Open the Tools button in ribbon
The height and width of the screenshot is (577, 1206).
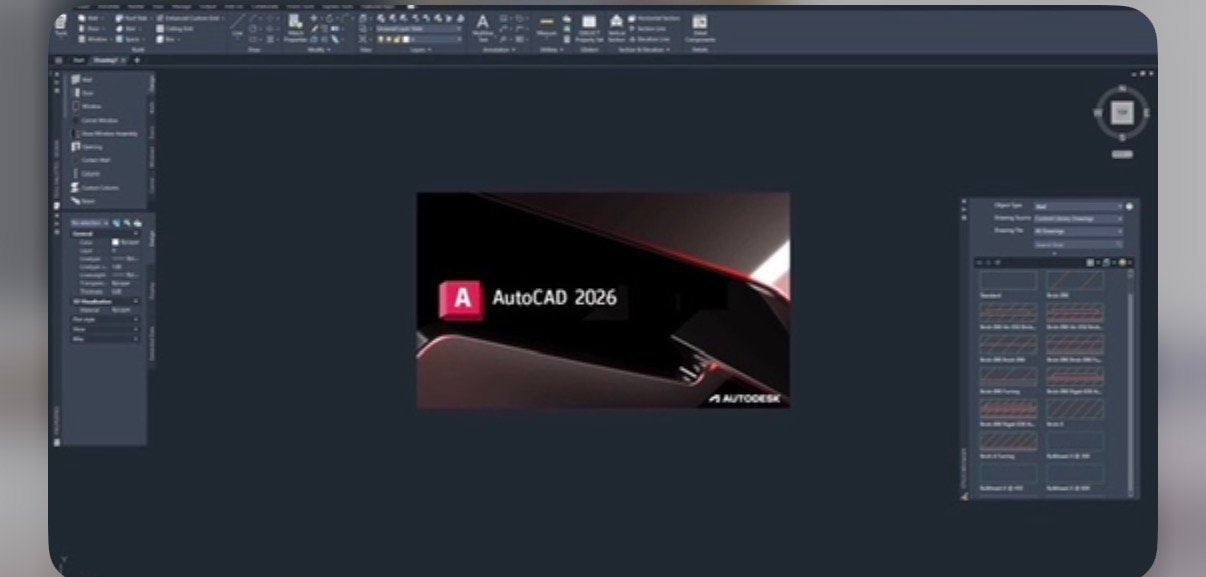[61, 26]
